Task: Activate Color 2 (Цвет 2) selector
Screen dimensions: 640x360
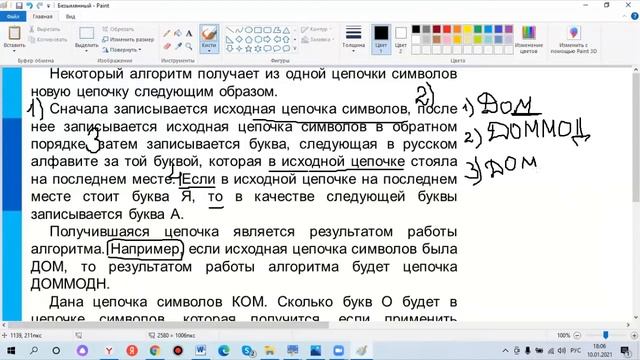Action: tap(401, 39)
